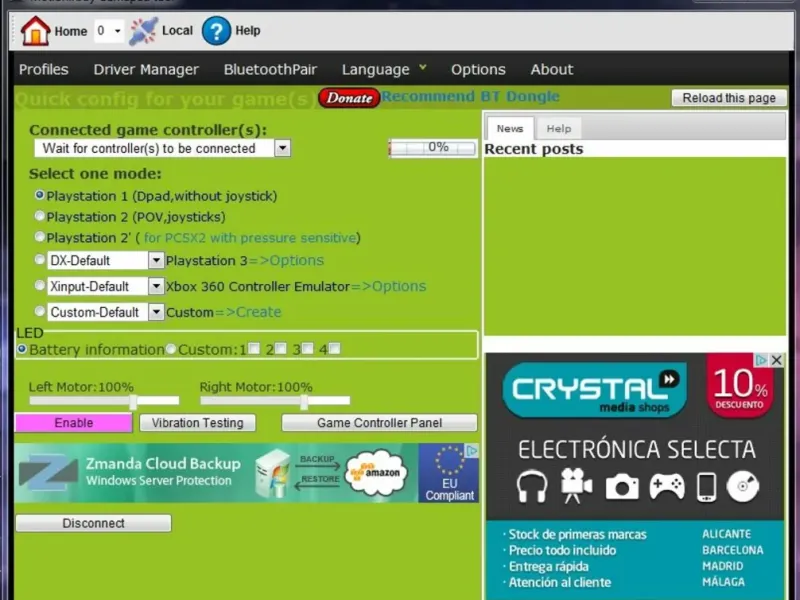
Task: Click the EU Compliant badge
Action: coord(449,473)
